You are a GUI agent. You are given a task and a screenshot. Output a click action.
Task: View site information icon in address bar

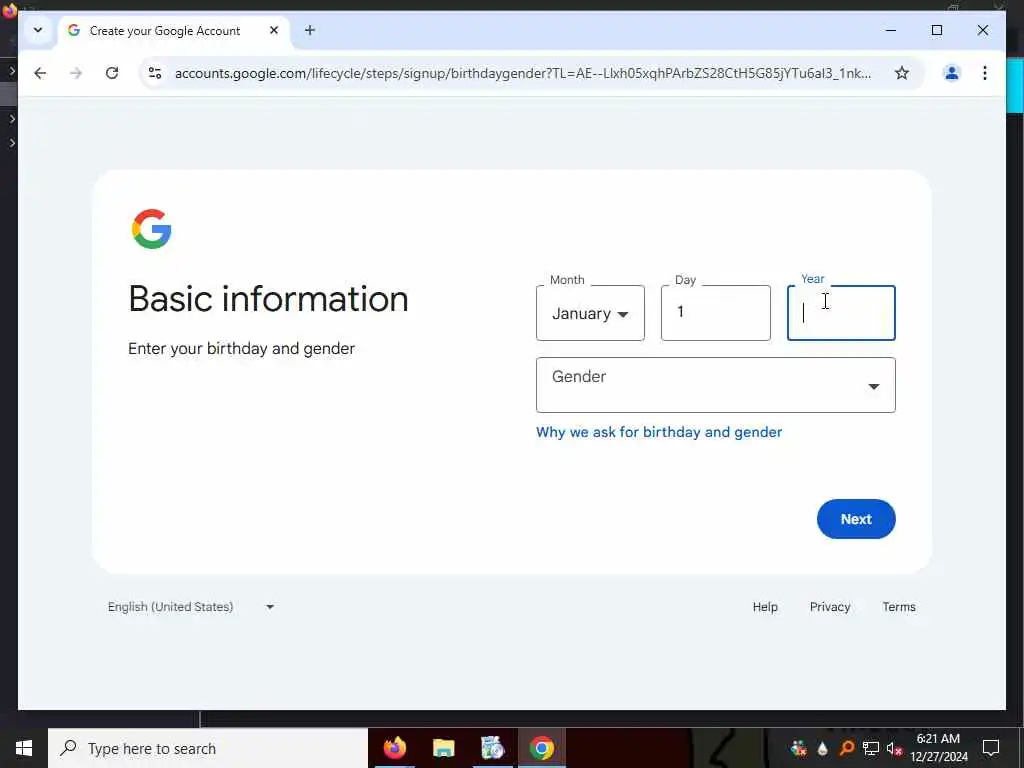(155, 73)
